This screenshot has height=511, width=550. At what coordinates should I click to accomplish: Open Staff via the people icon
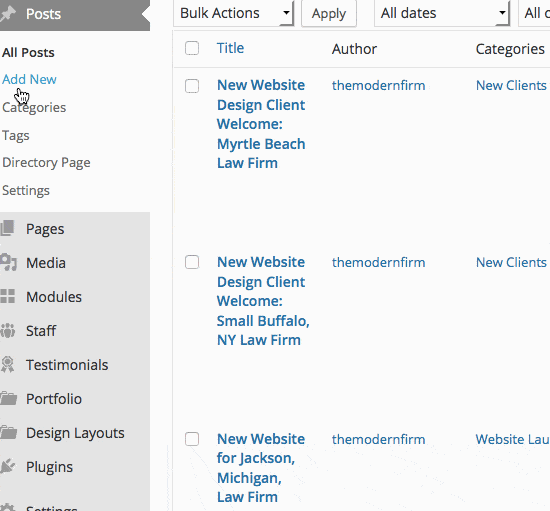point(7,330)
